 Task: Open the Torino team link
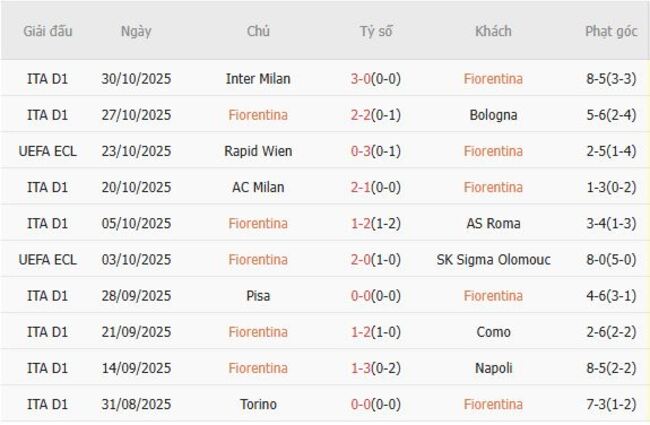click(258, 404)
